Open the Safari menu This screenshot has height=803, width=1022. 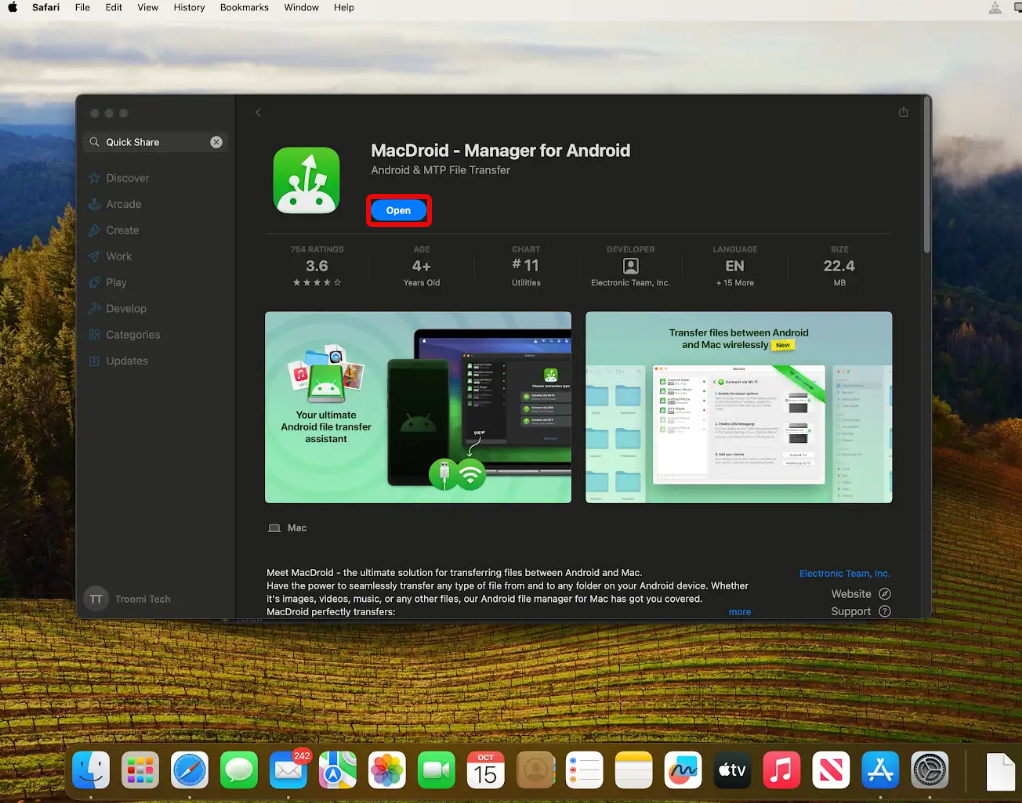[46, 8]
